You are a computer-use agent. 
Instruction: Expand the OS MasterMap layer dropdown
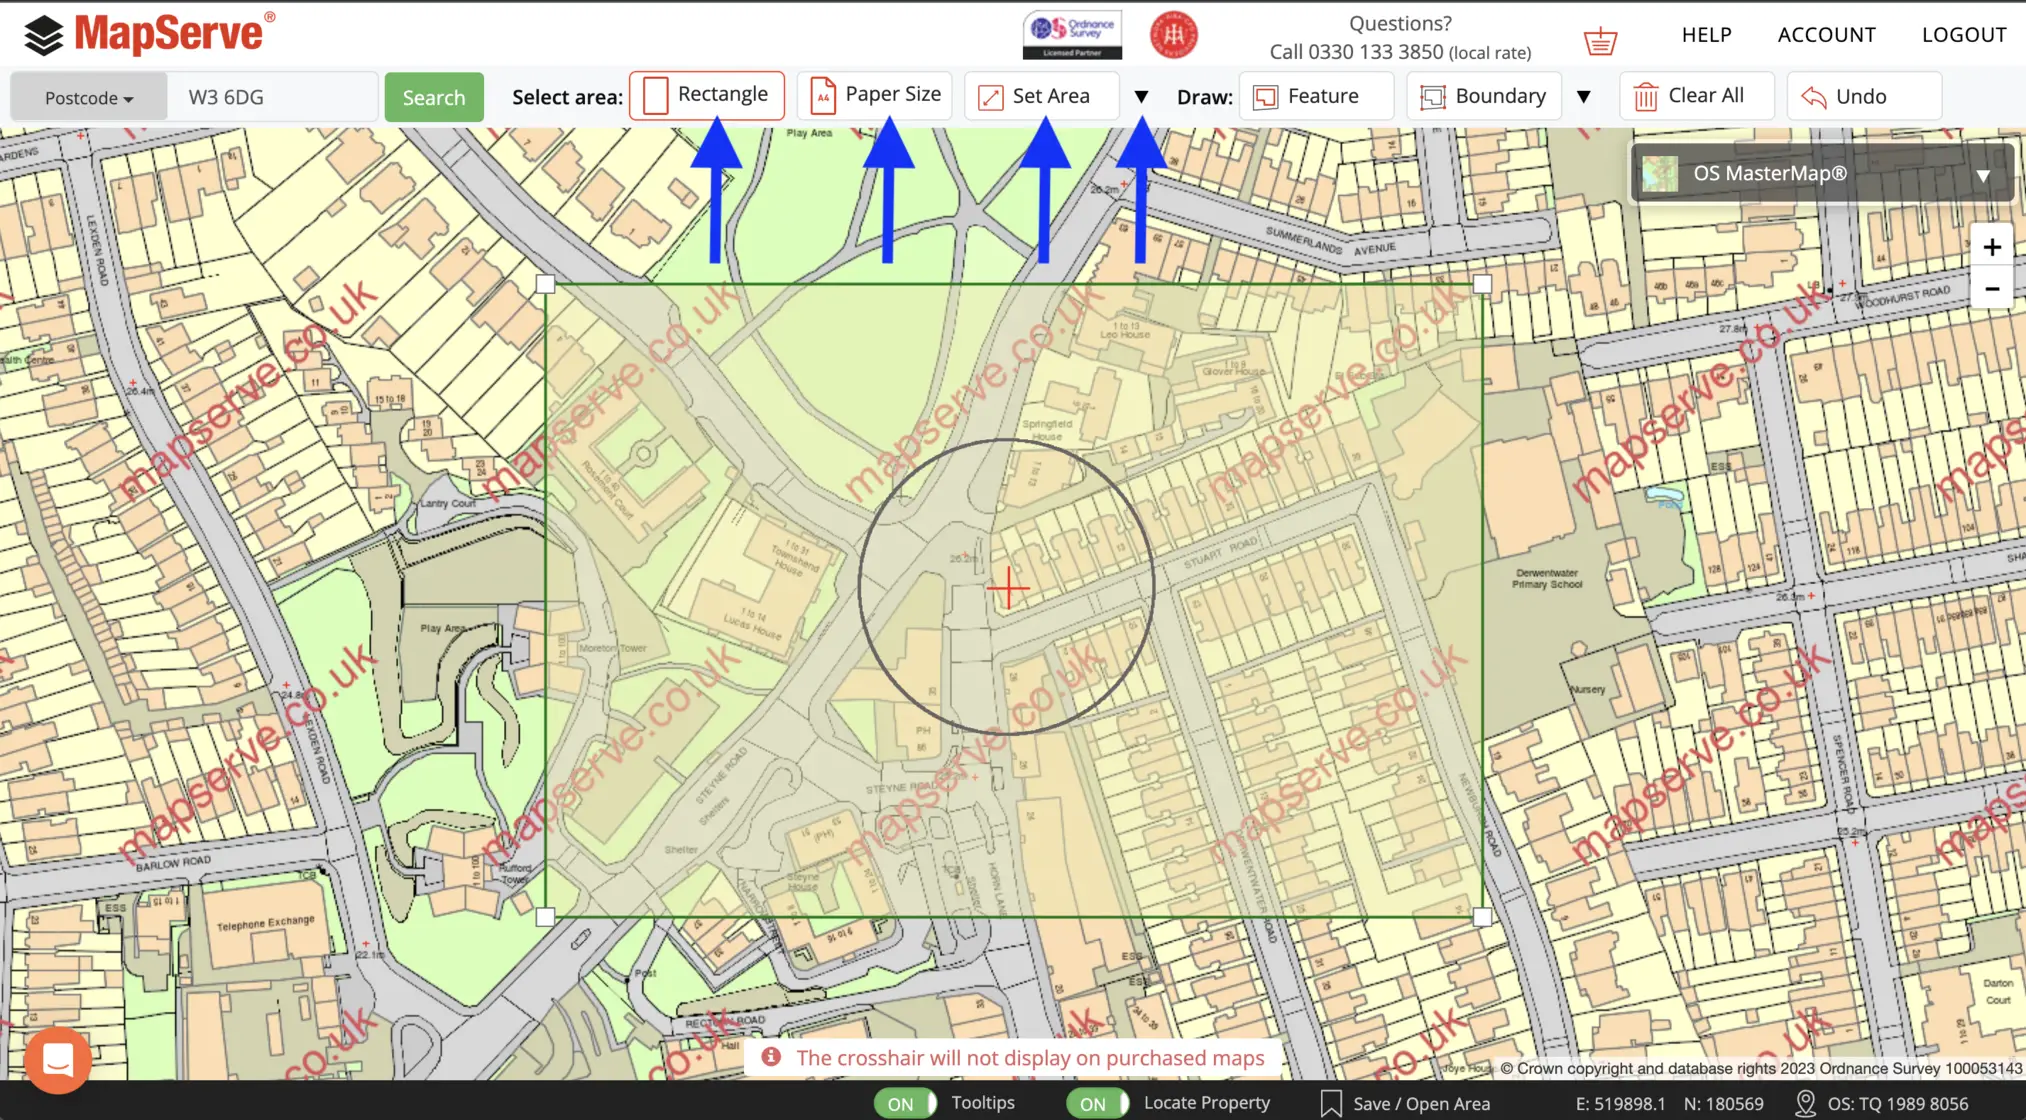(x=1985, y=171)
